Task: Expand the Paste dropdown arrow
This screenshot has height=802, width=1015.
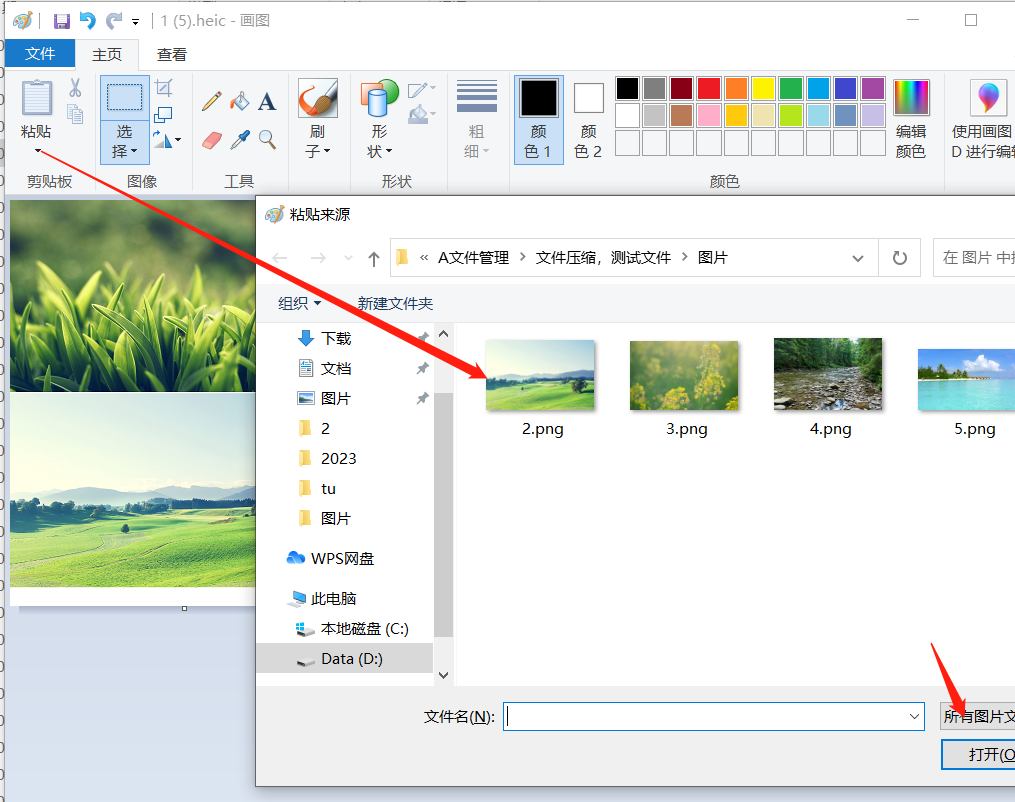Action: (x=38, y=151)
